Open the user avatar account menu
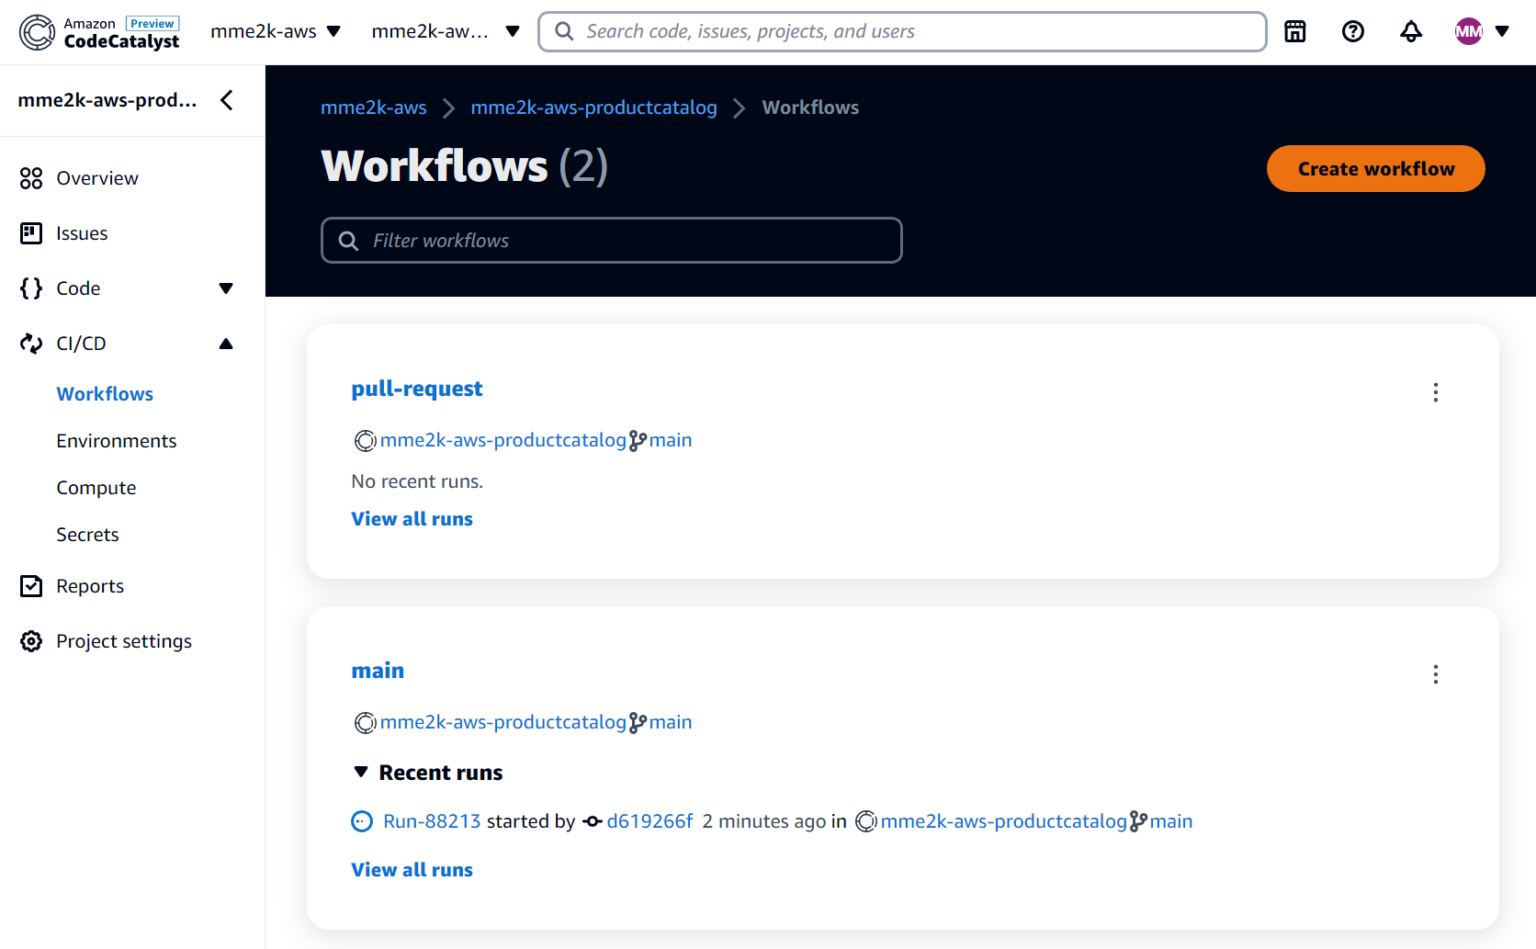The width and height of the screenshot is (1536, 949). pyautogui.click(x=1469, y=31)
